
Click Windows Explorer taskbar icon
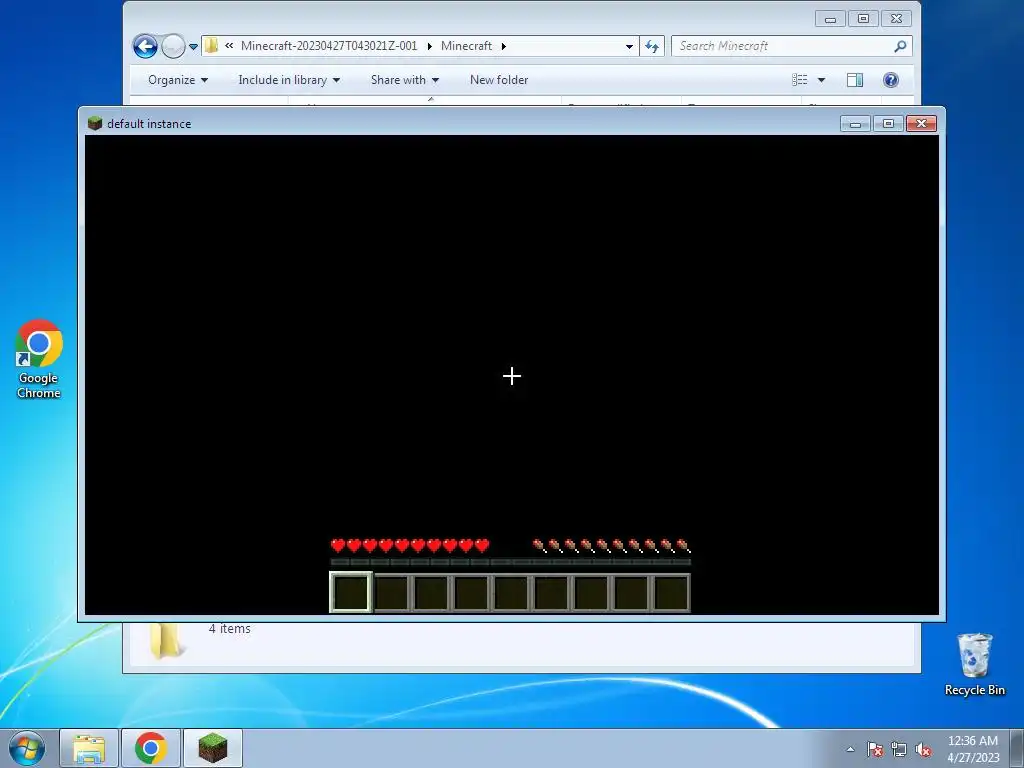tap(89, 748)
